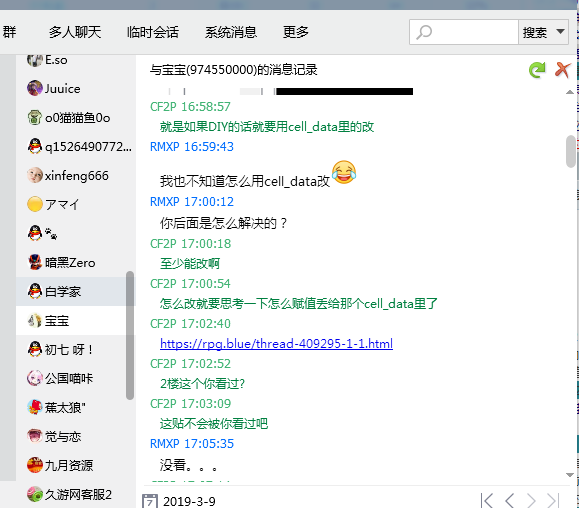Click message '这贴不会被你看过吧'

coord(214,423)
